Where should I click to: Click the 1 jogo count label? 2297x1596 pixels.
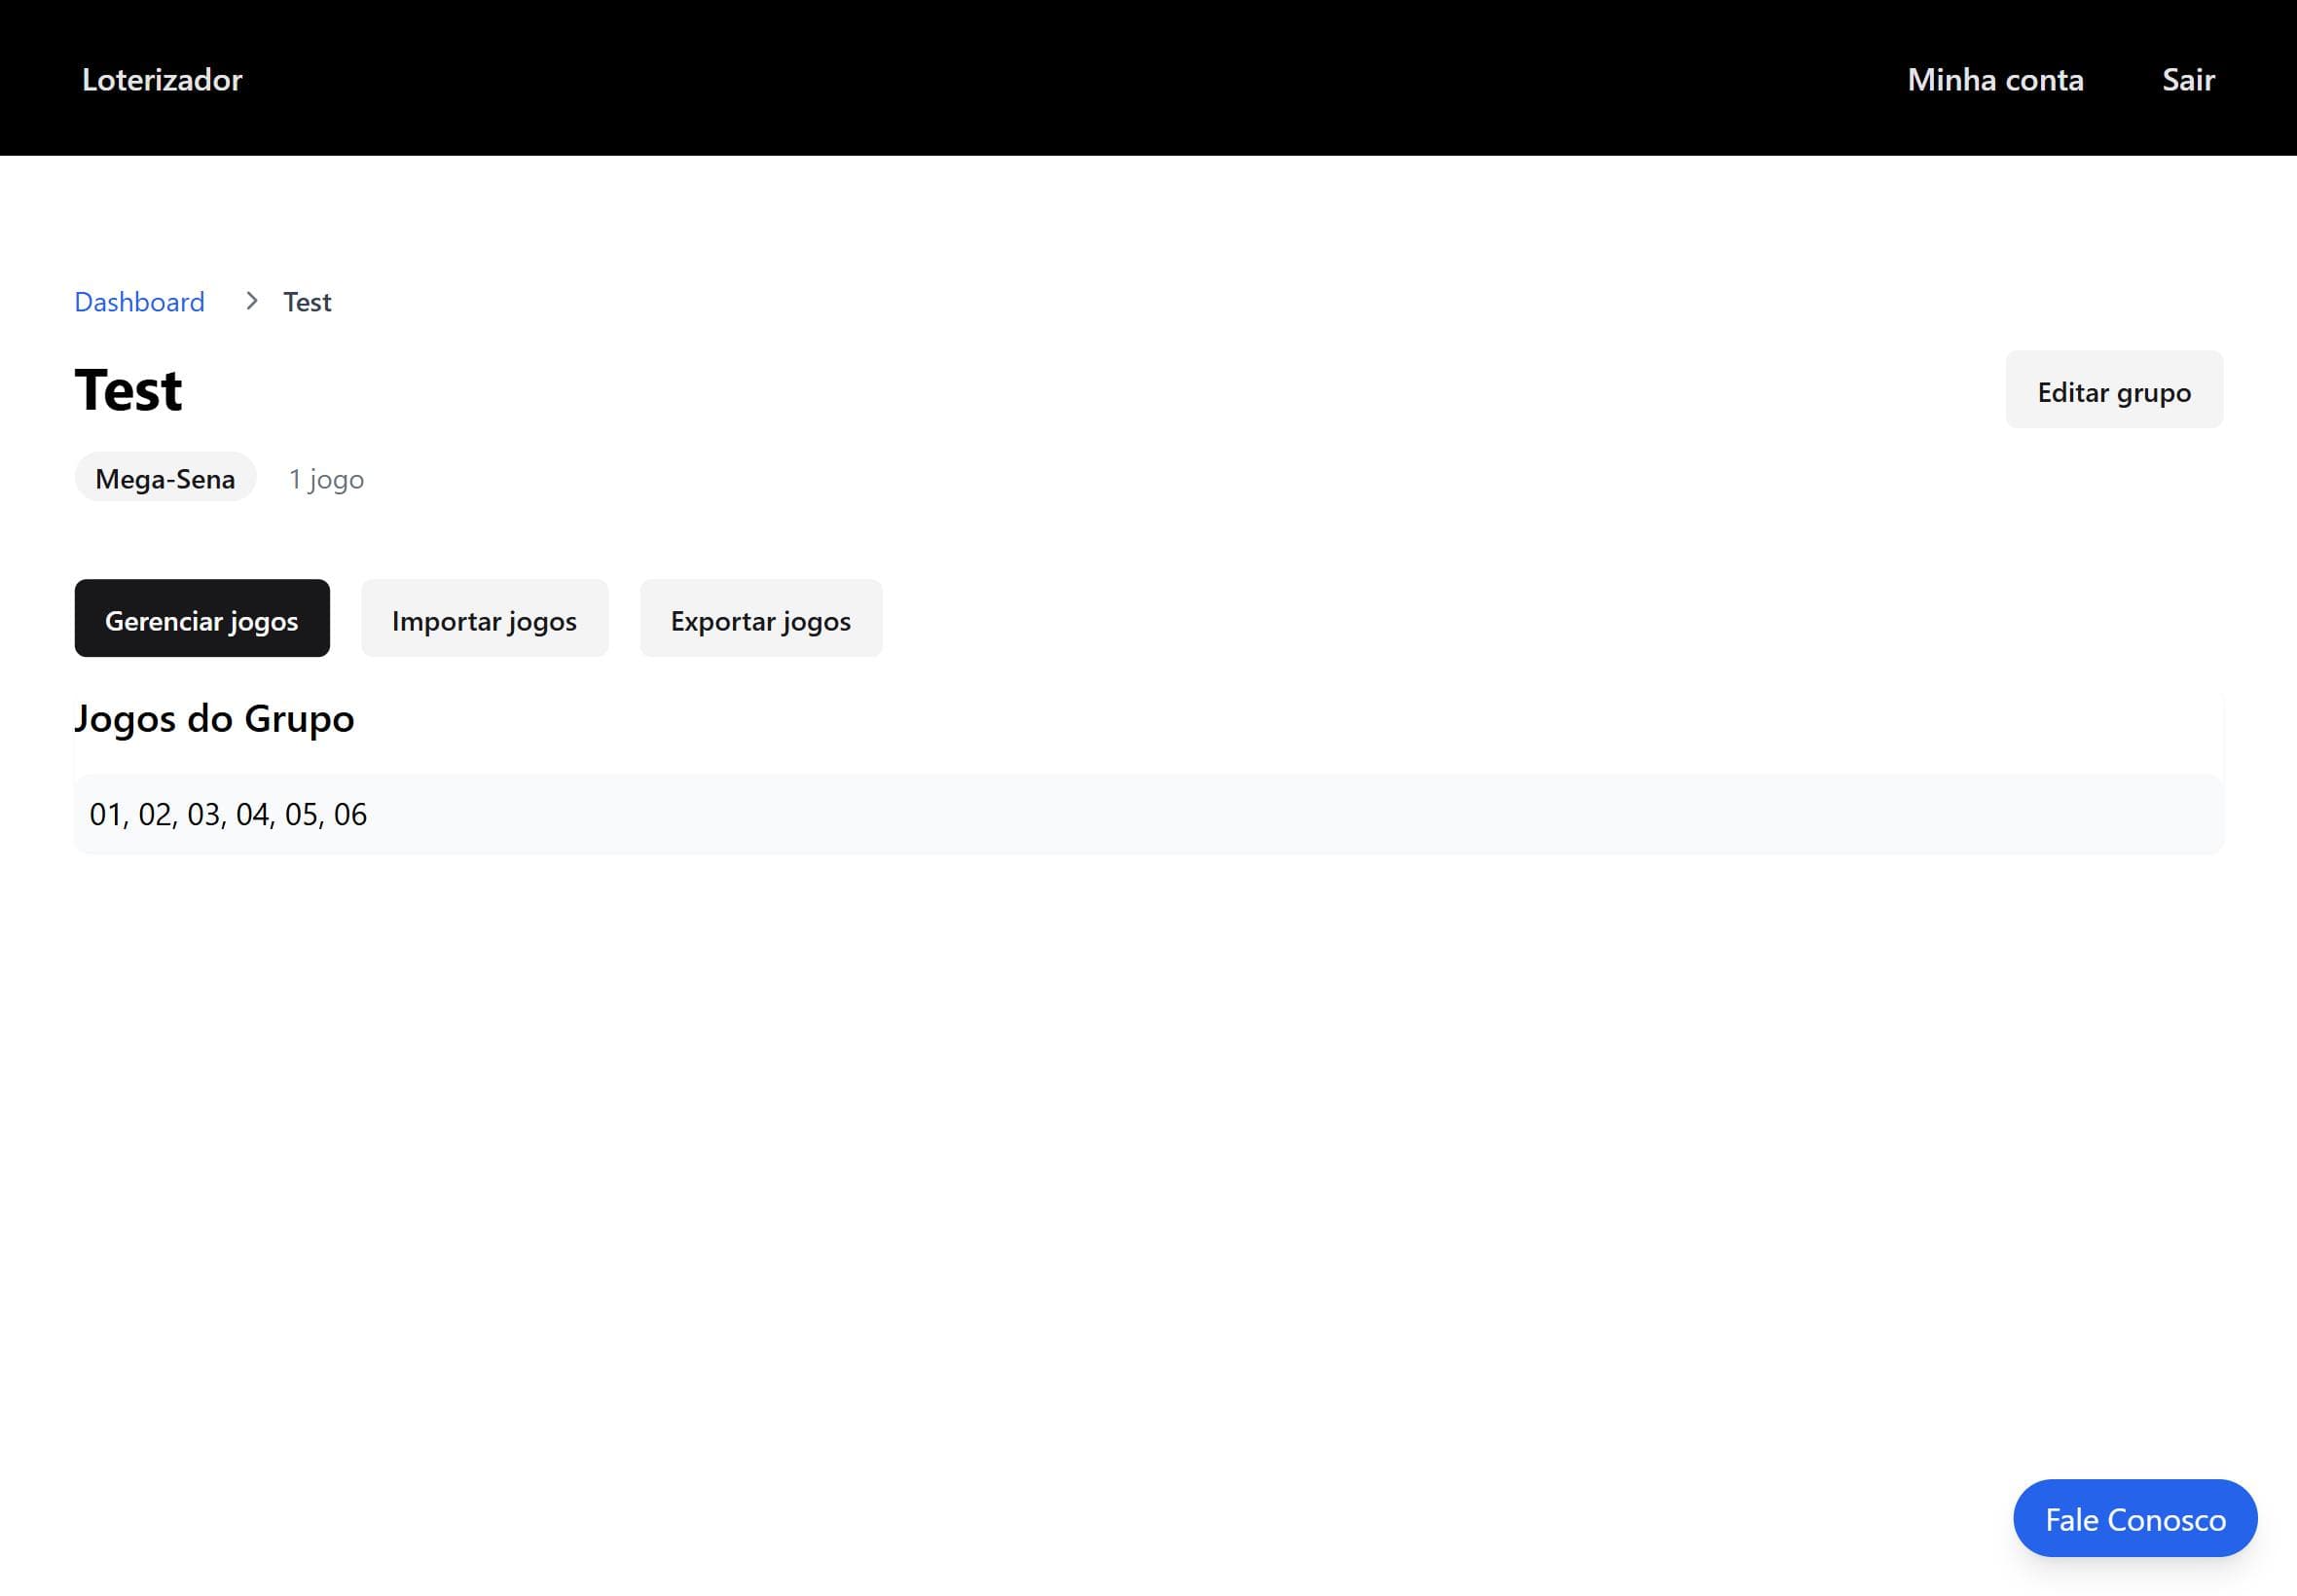click(x=326, y=479)
